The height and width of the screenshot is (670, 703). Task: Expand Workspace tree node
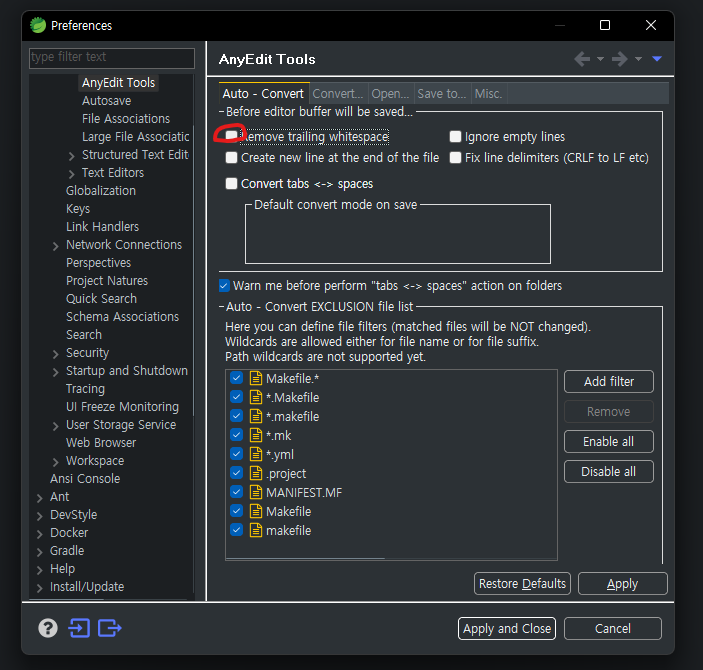coord(55,461)
